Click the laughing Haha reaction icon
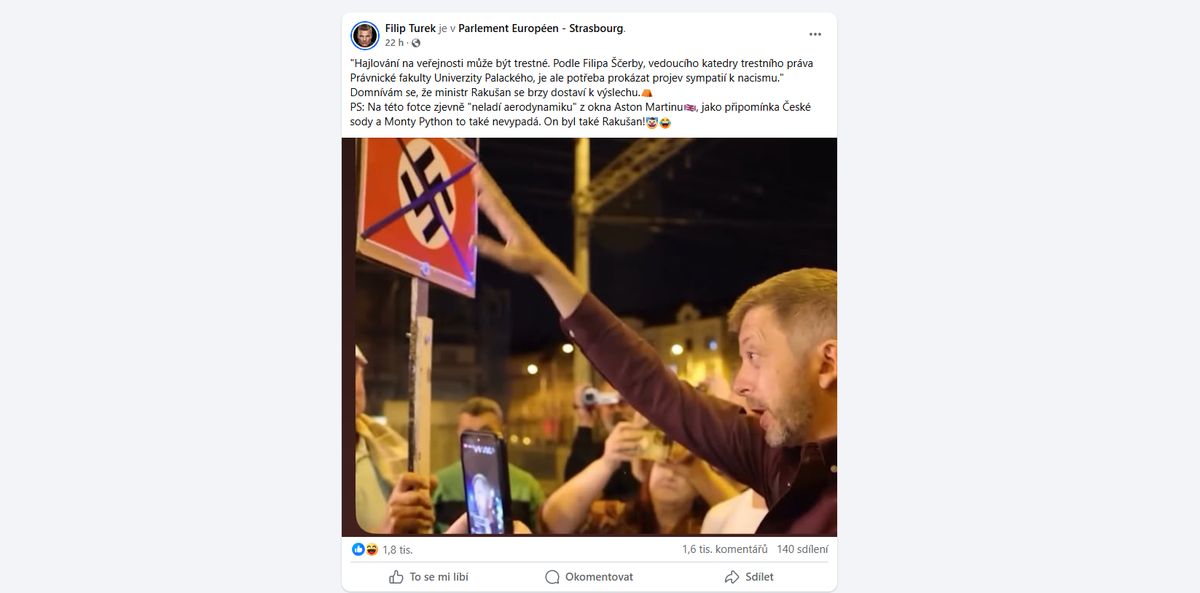1200x593 pixels. pyautogui.click(x=371, y=549)
